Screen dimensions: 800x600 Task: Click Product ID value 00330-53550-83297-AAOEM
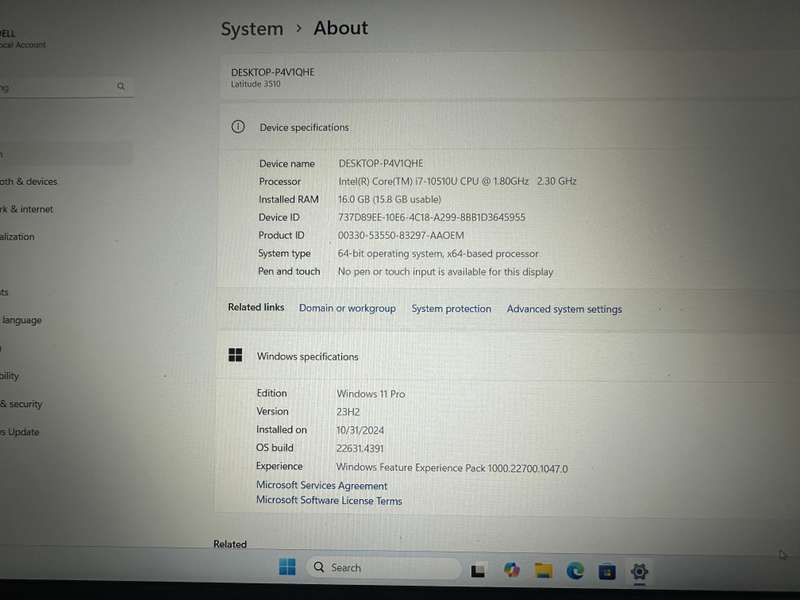(401, 236)
